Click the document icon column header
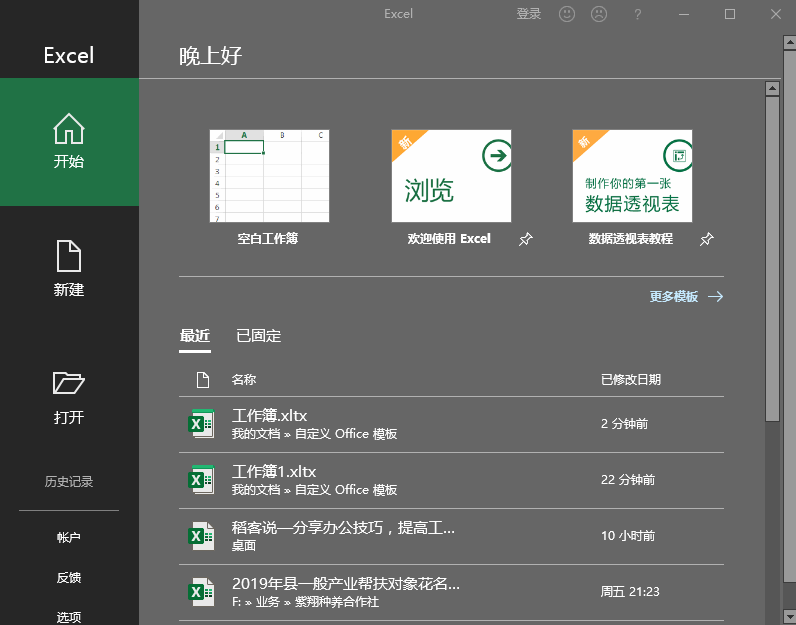Viewport: 796px width, 625px height. 203,379
